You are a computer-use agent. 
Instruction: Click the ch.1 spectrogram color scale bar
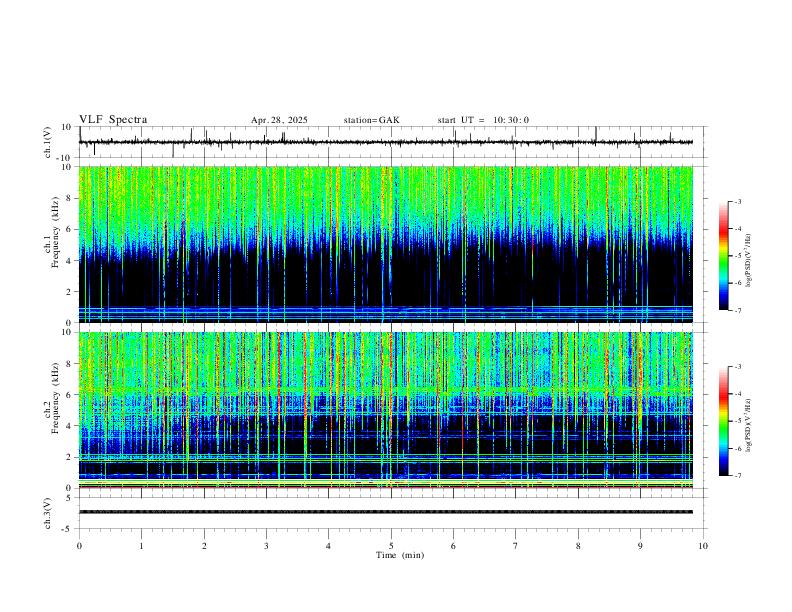click(723, 256)
